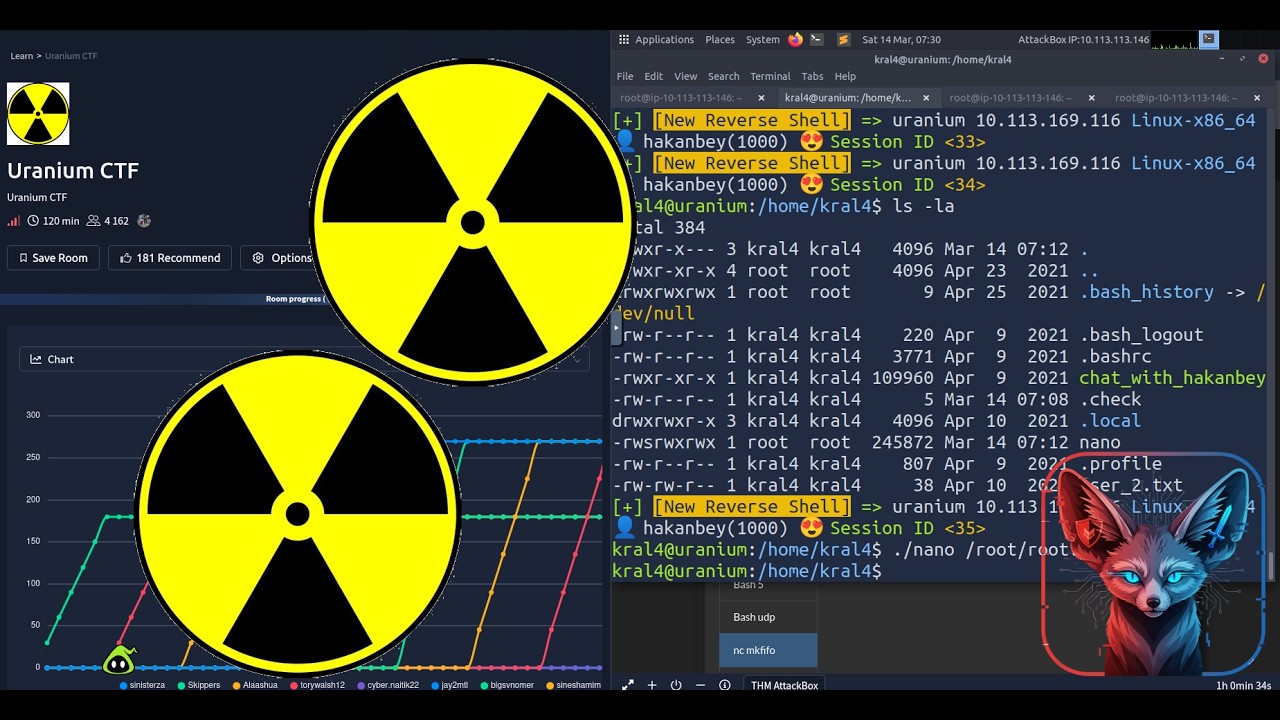
Task: Click the 120 min clock icon
Action: tap(33, 221)
